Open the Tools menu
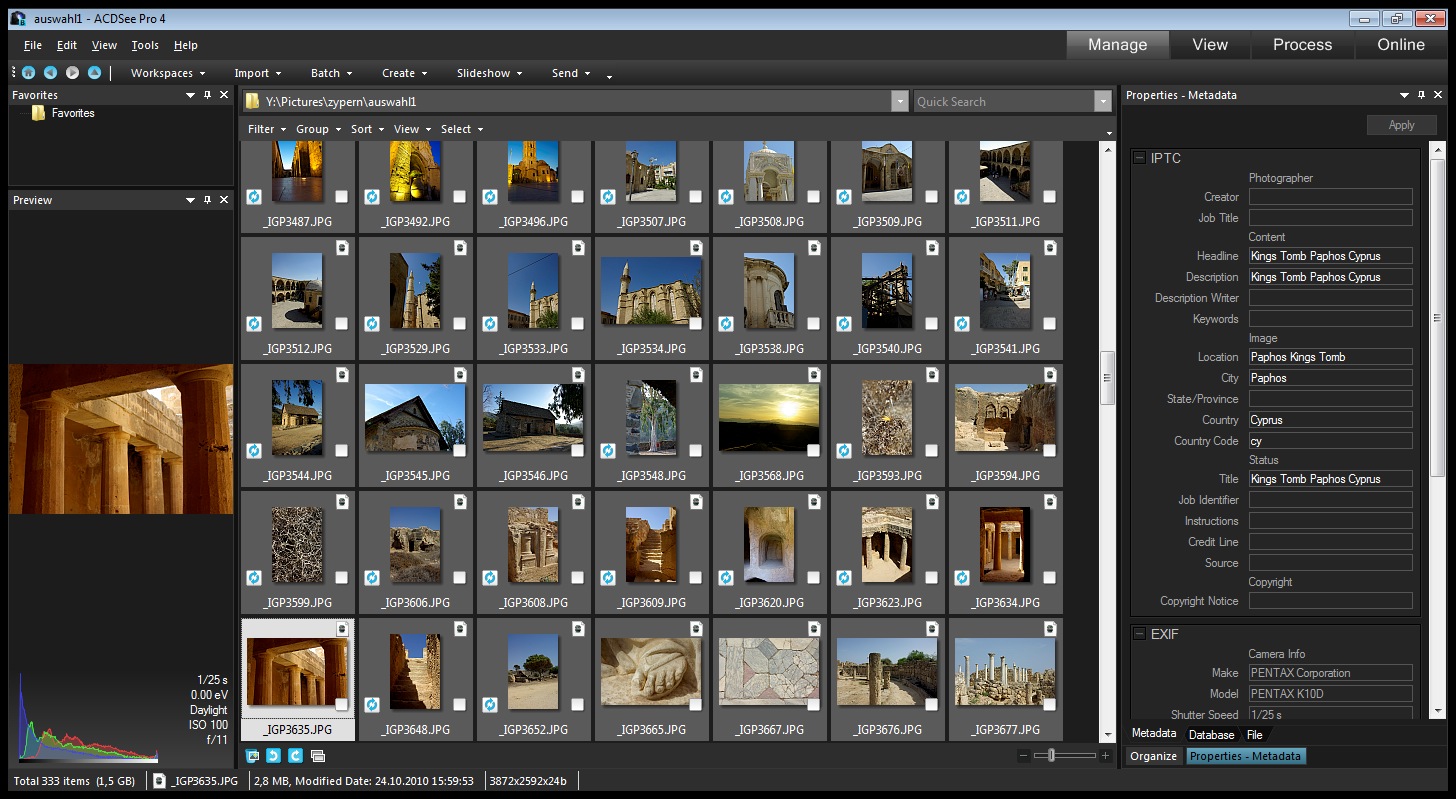 145,45
